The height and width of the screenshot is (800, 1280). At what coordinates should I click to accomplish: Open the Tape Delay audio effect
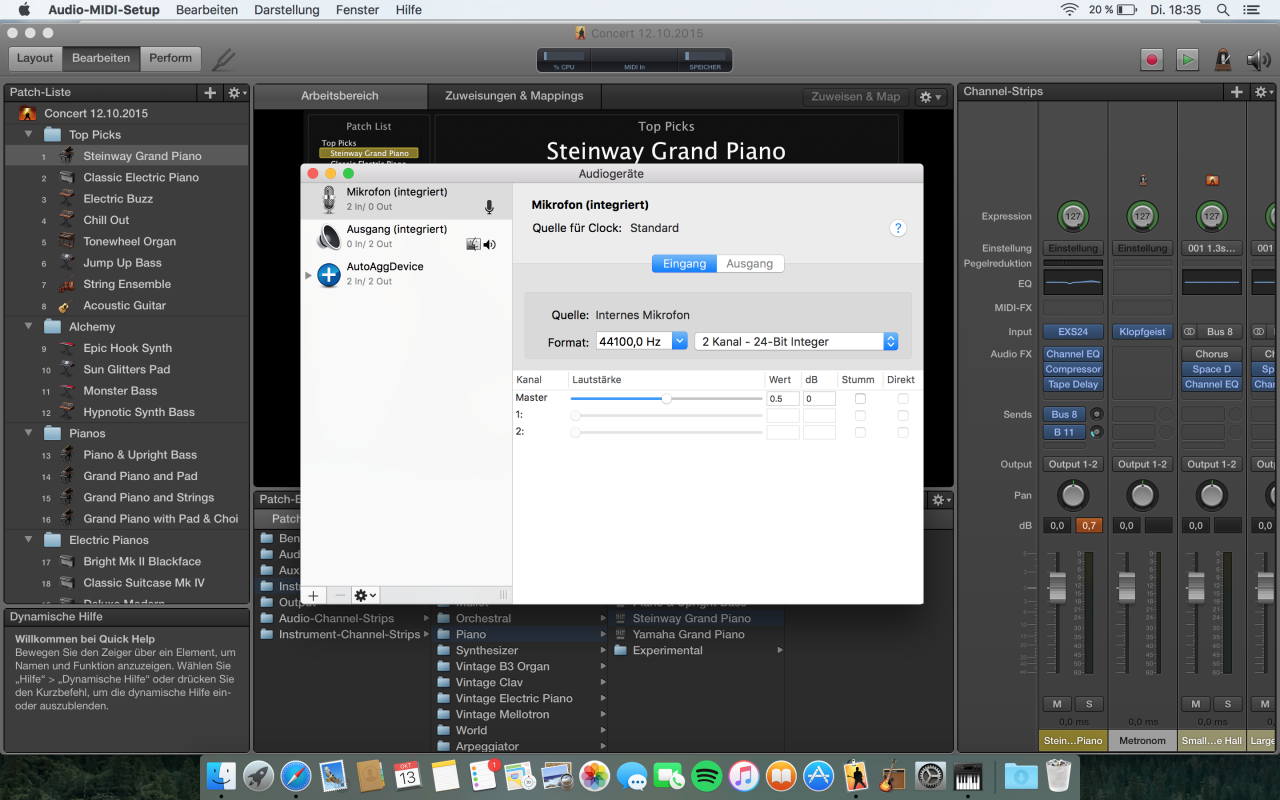pyautogui.click(x=1072, y=384)
